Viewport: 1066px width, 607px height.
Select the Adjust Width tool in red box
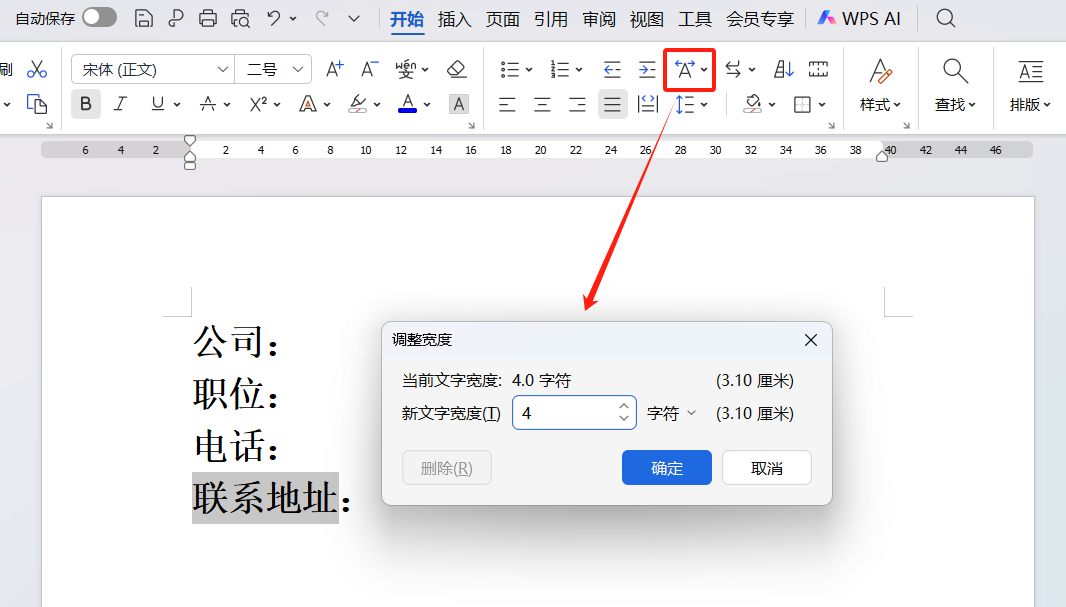(x=687, y=69)
